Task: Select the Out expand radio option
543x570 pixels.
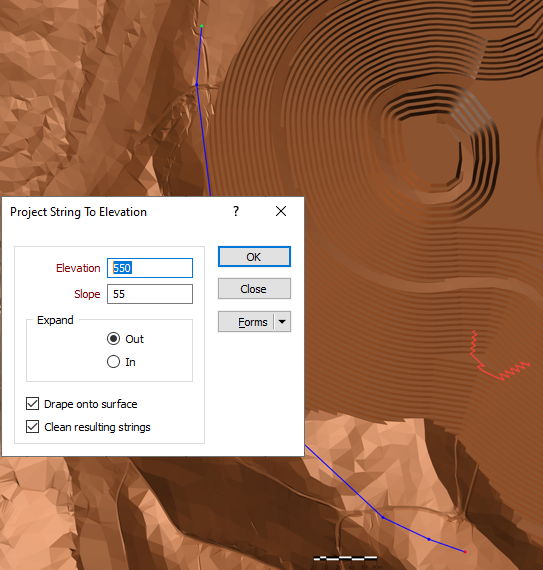Action: tap(113, 339)
